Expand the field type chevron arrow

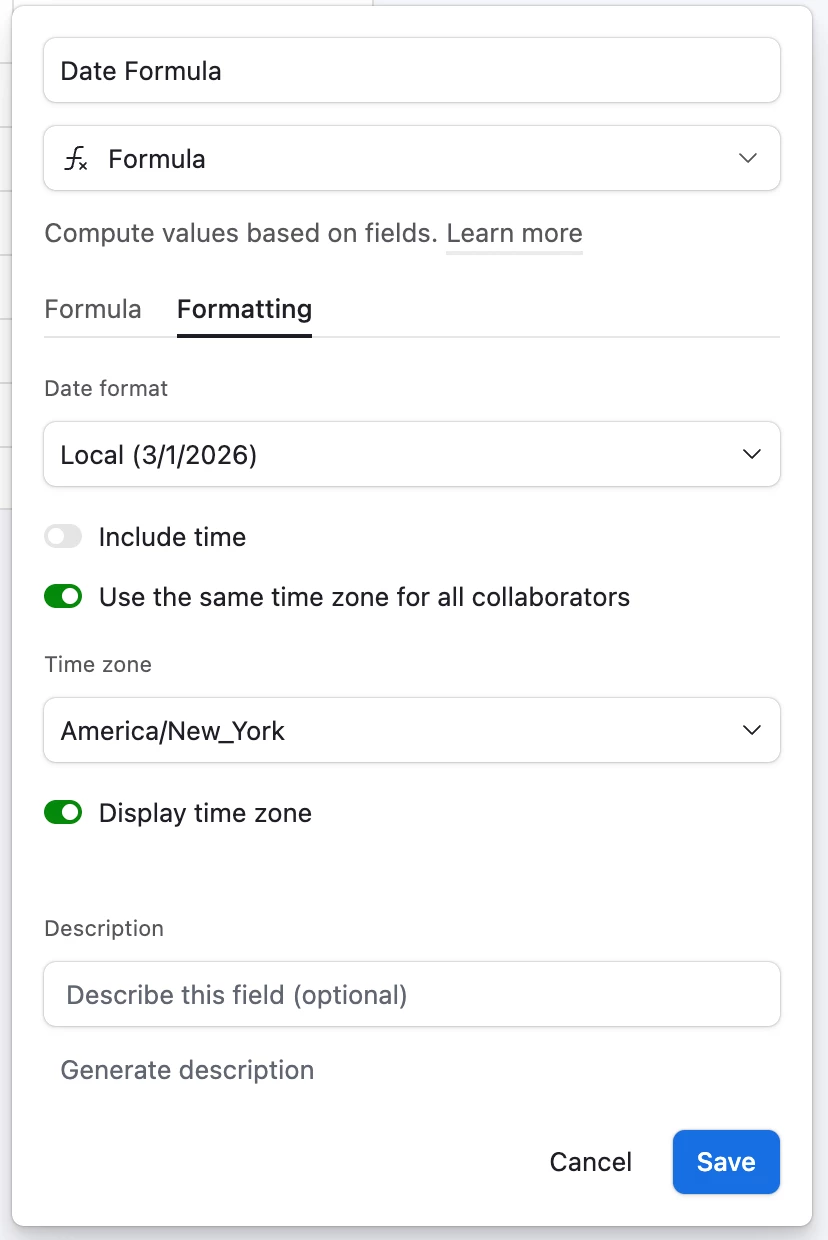pos(748,158)
